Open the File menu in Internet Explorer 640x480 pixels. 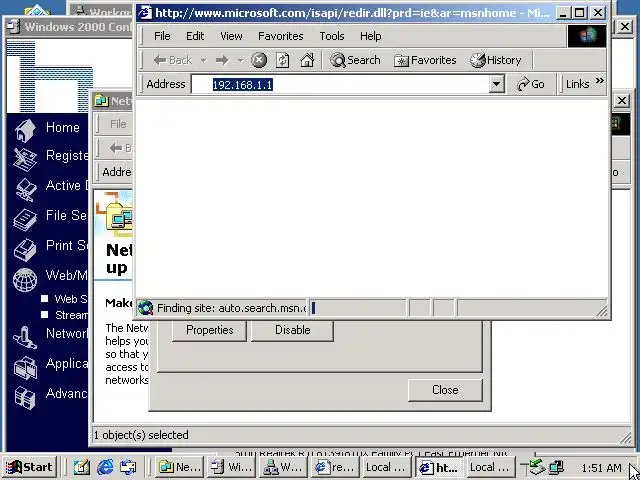click(162, 36)
